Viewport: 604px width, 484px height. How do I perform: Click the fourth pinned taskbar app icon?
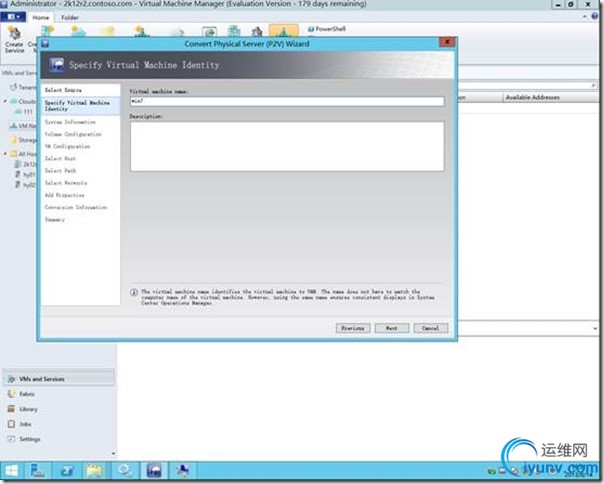click(x=125, y=471)
